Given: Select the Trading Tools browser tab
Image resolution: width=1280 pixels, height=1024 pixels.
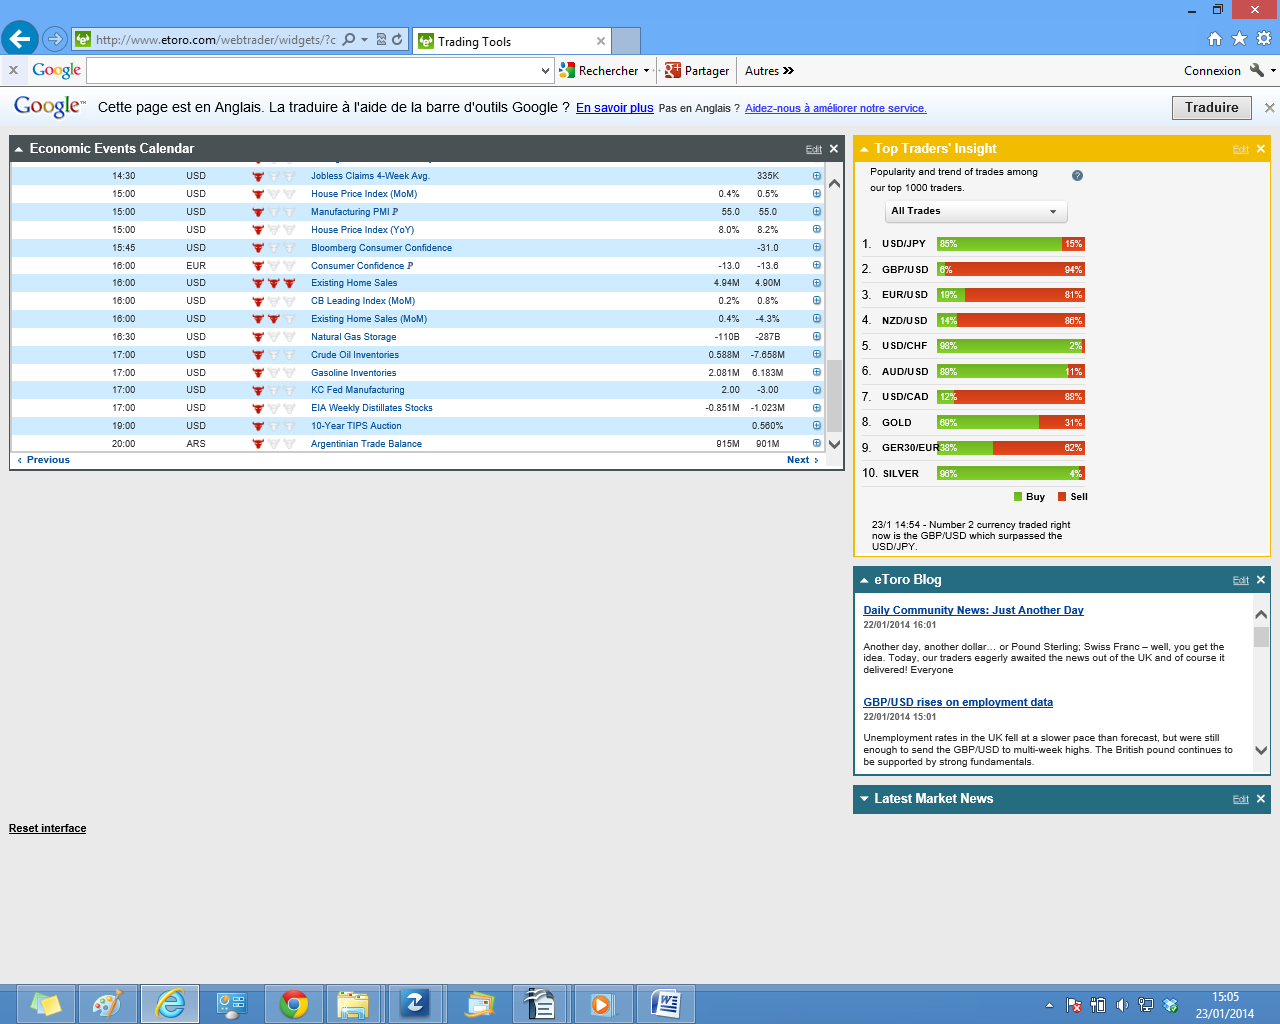Looking at the screenshot, I should click(512, 41).
